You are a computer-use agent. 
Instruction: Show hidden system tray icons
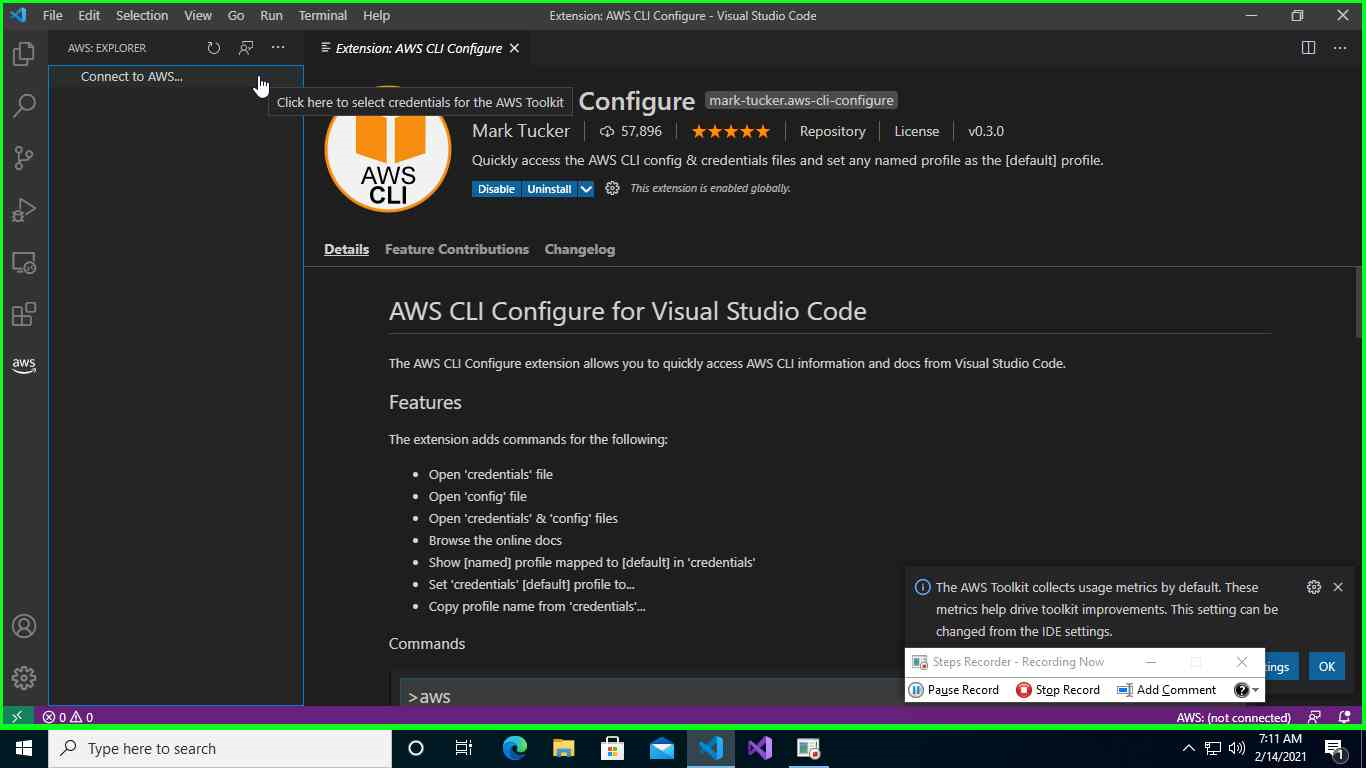tap(1188, 748)
